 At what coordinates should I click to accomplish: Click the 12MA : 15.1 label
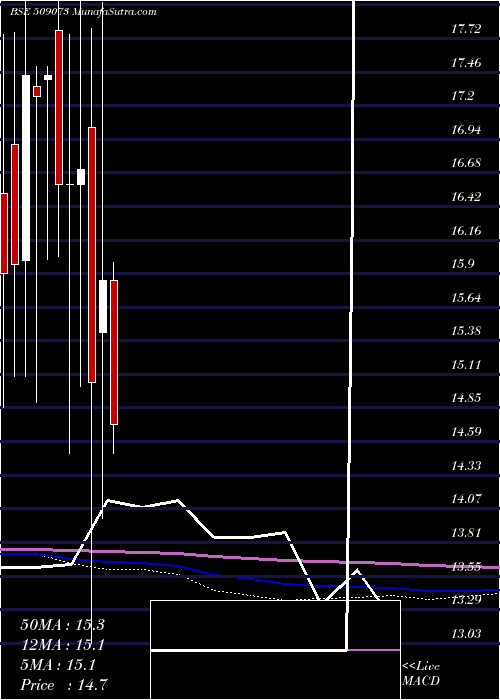tap(62, 645)
